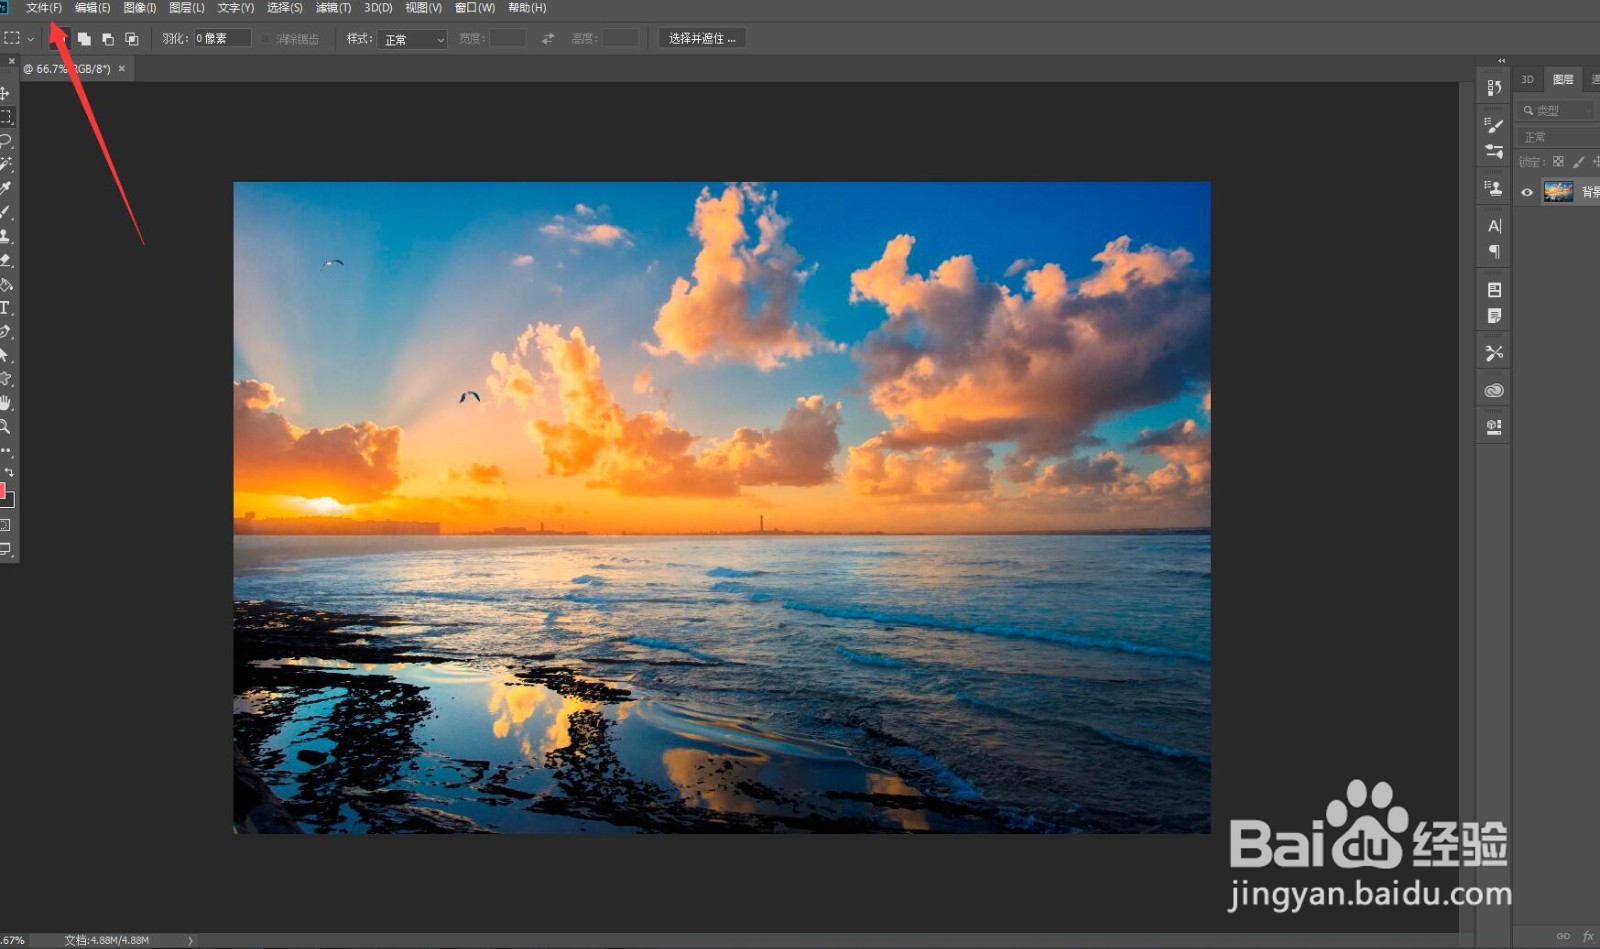Open the 样式 style dropdown
The image size is (1600, 949).
click(411, 39)
